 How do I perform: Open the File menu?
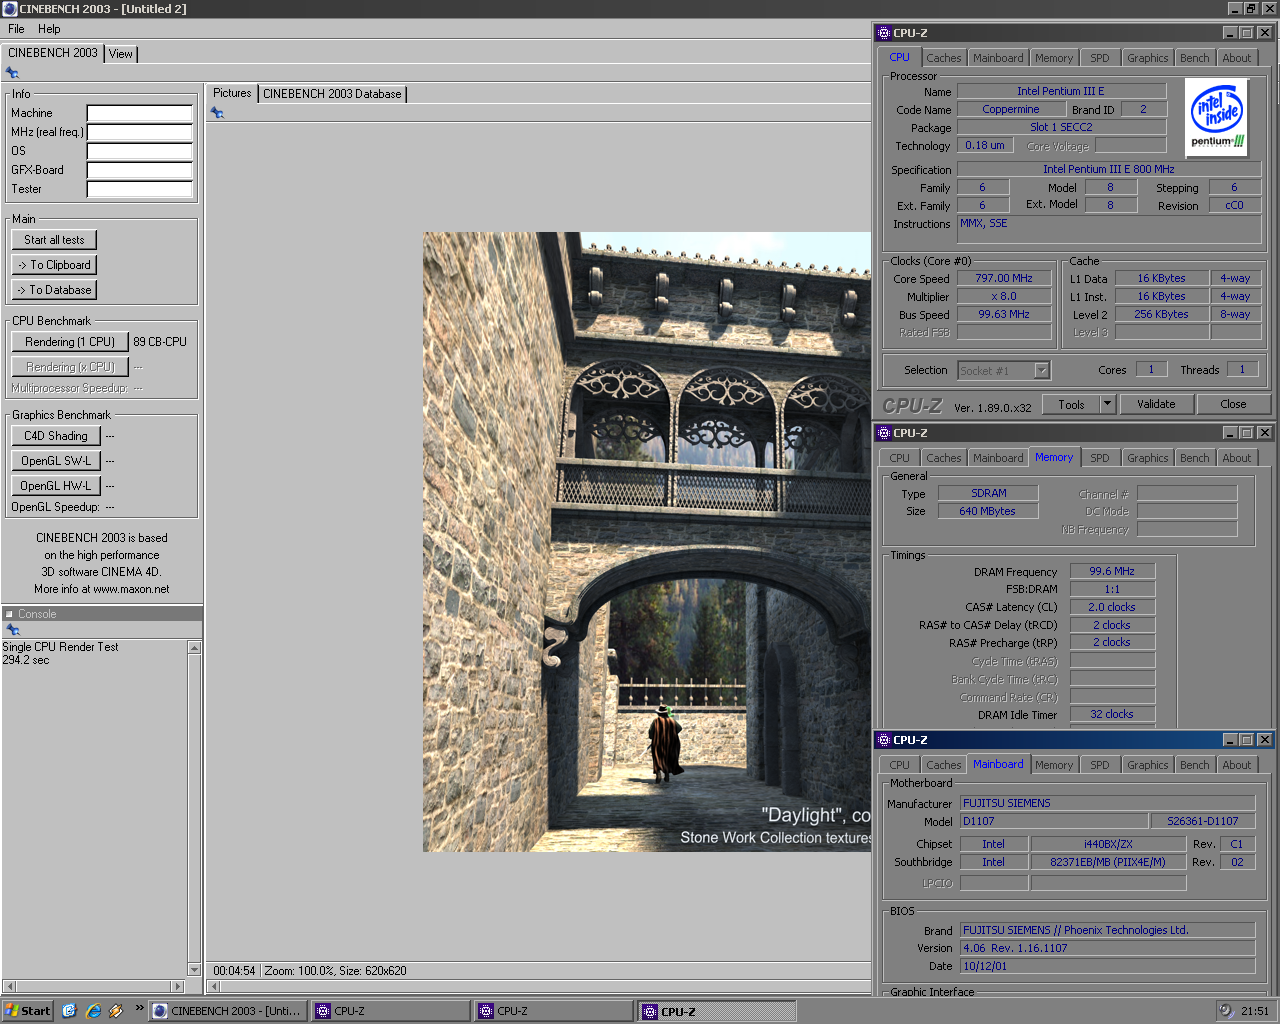pyautogui.click(x=16, y=29)
